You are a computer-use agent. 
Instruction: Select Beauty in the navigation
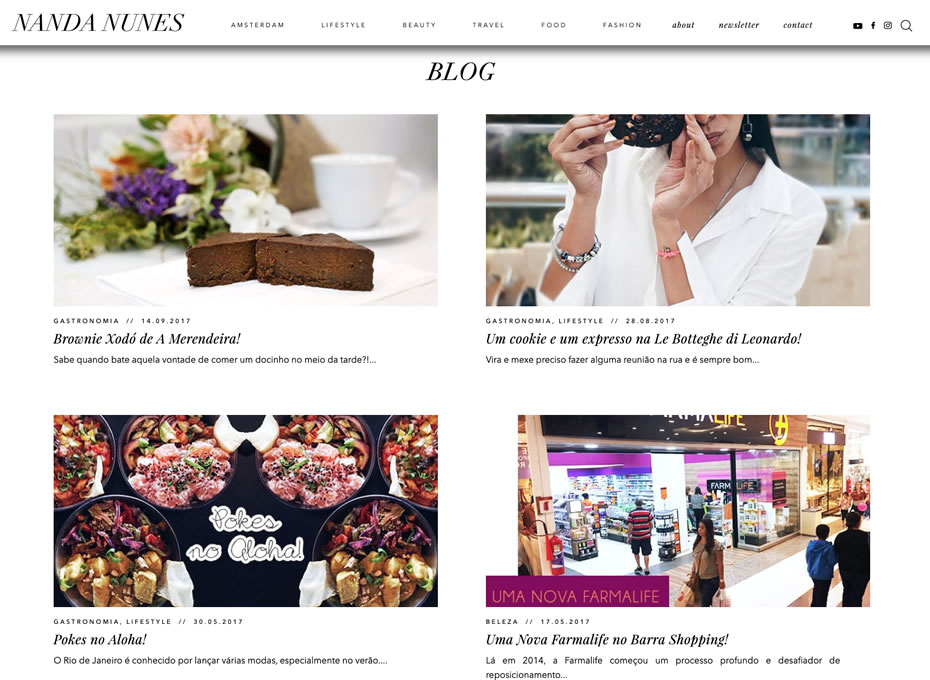point(419,25)
